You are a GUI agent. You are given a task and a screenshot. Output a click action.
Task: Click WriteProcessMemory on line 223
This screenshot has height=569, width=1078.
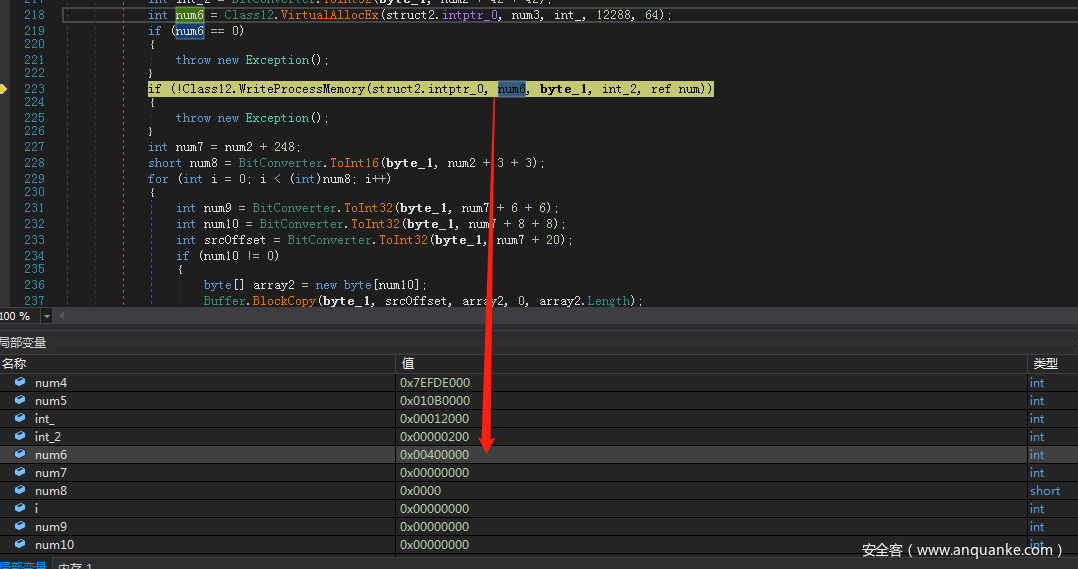(x=302, y=89)
